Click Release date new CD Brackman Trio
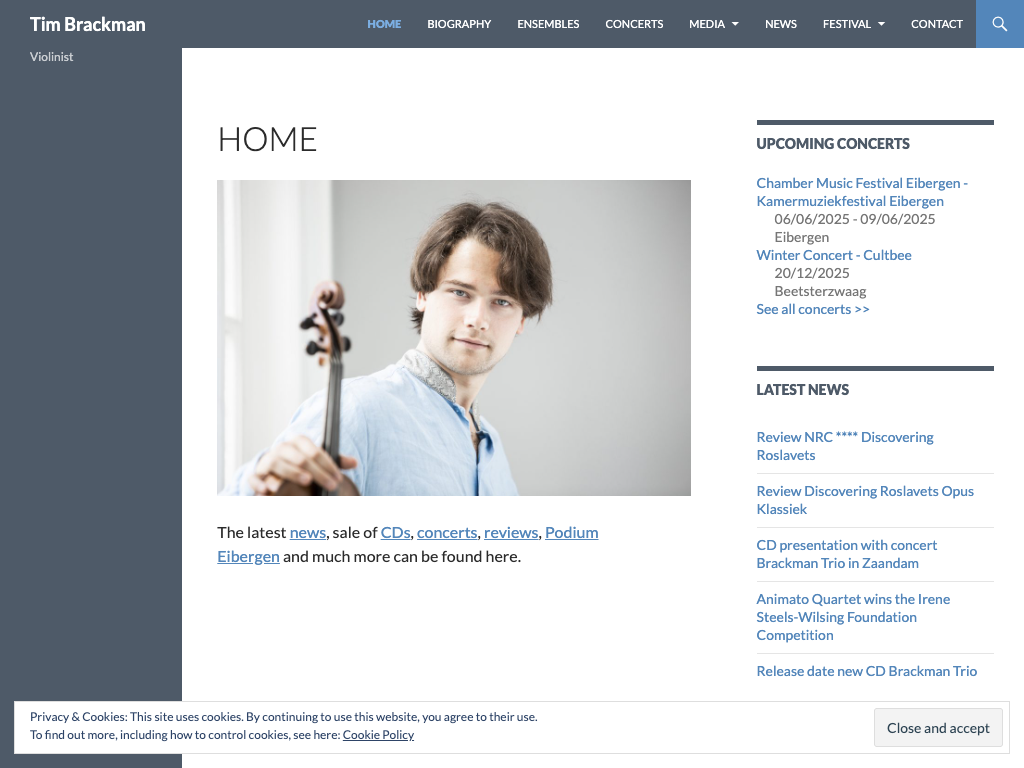The image size is (1024, 768). point(867,671)
